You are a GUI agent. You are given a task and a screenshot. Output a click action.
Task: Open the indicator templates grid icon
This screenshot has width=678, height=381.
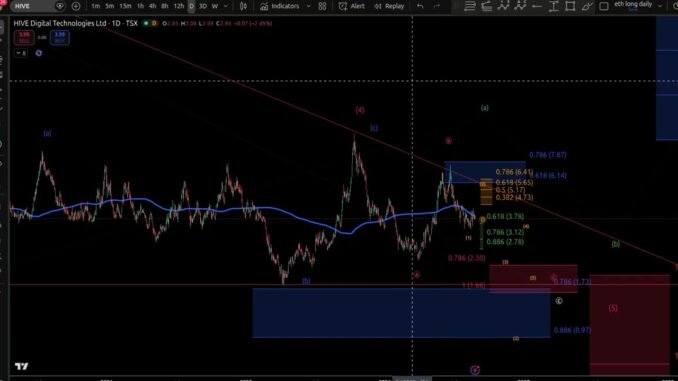(322, 6)
